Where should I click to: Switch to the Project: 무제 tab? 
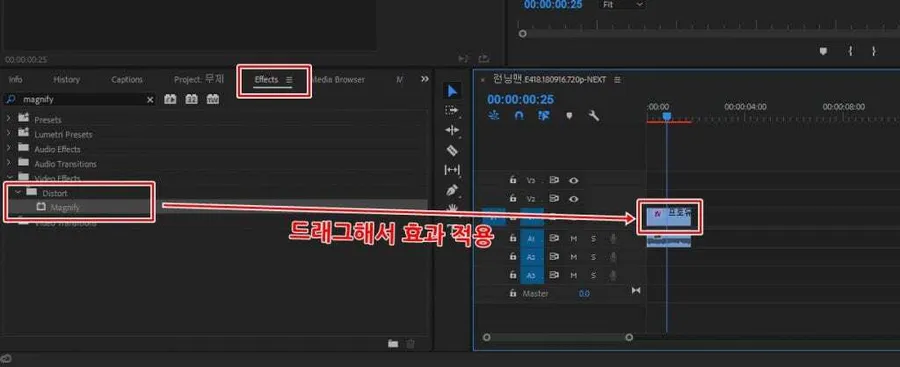click(199, 79)
